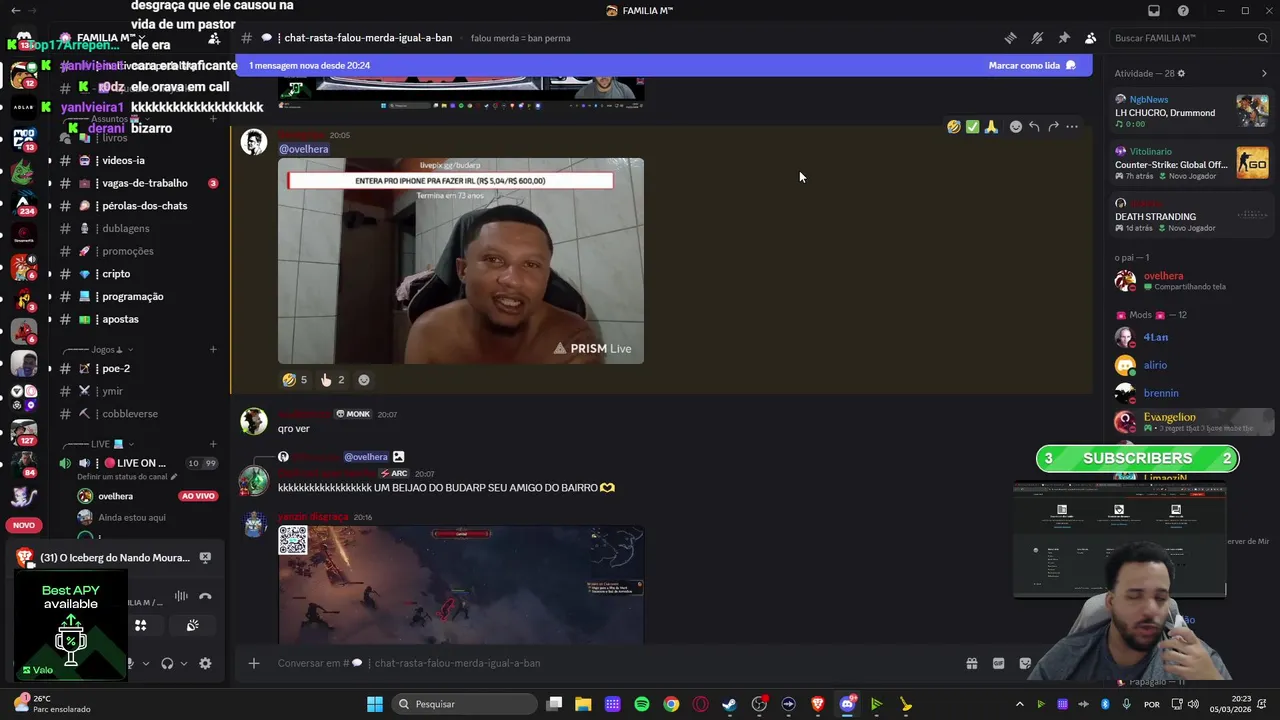Toggle deafen headphones icon

point(167,663)
